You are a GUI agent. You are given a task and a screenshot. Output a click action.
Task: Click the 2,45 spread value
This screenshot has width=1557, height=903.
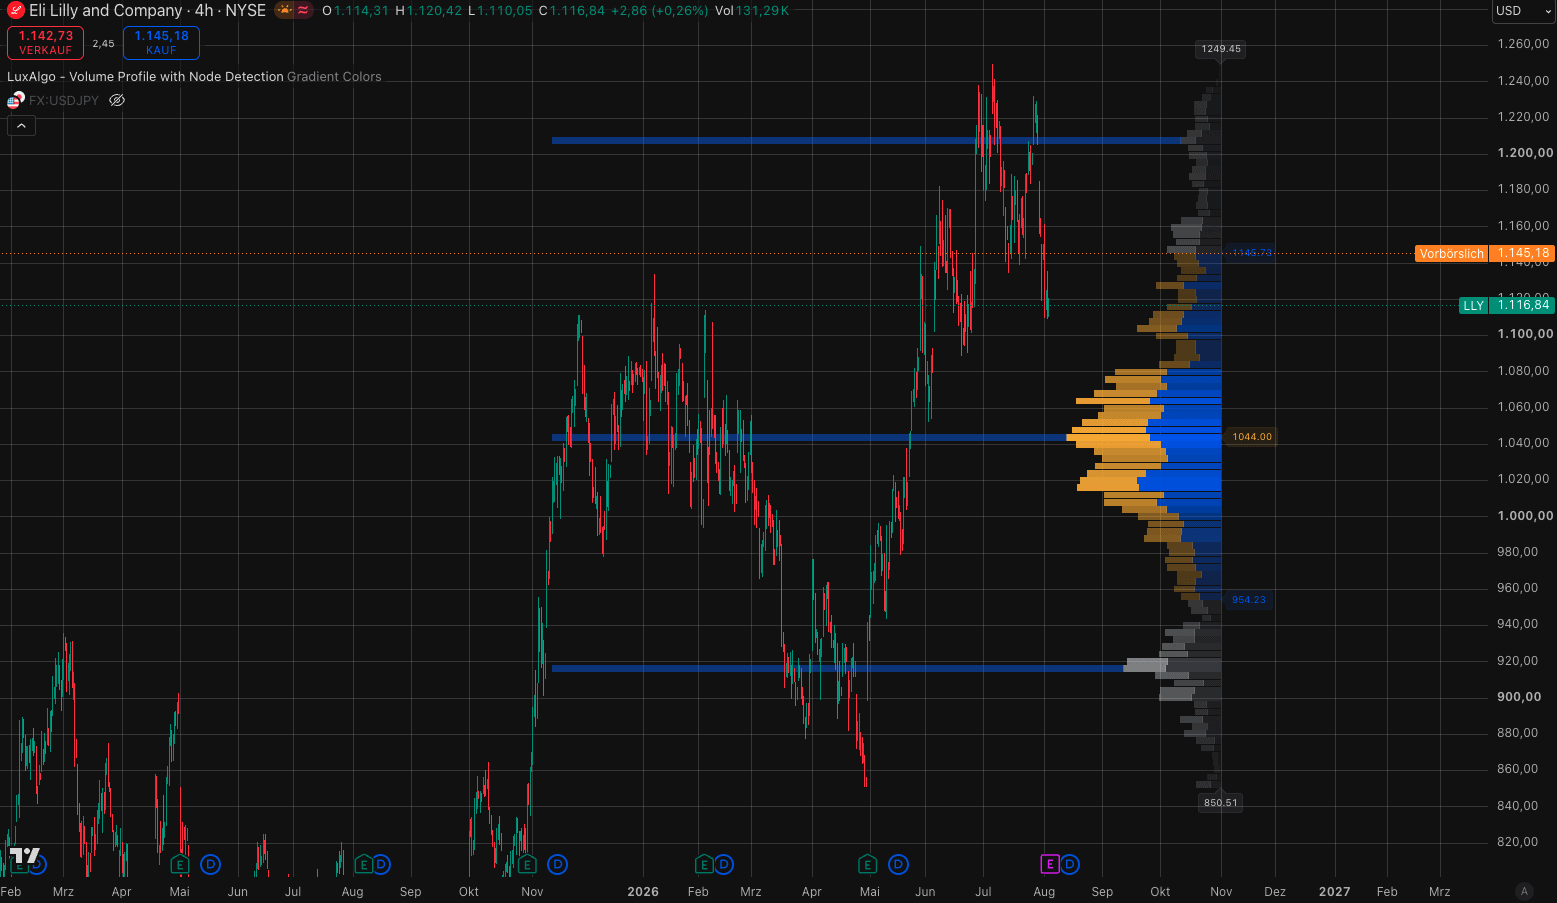click(x=103, y=44)
